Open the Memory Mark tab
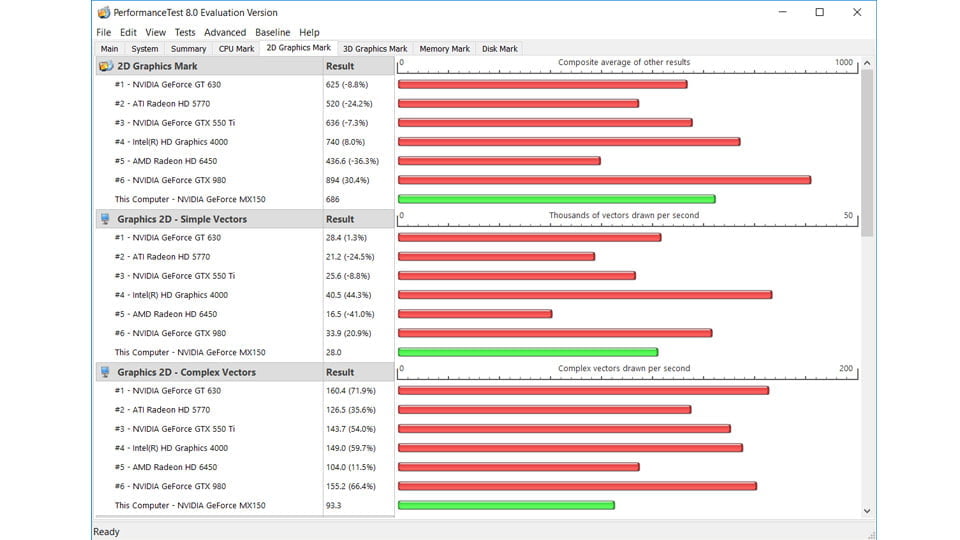Viewport: 960px width, 540px height. 444,48
